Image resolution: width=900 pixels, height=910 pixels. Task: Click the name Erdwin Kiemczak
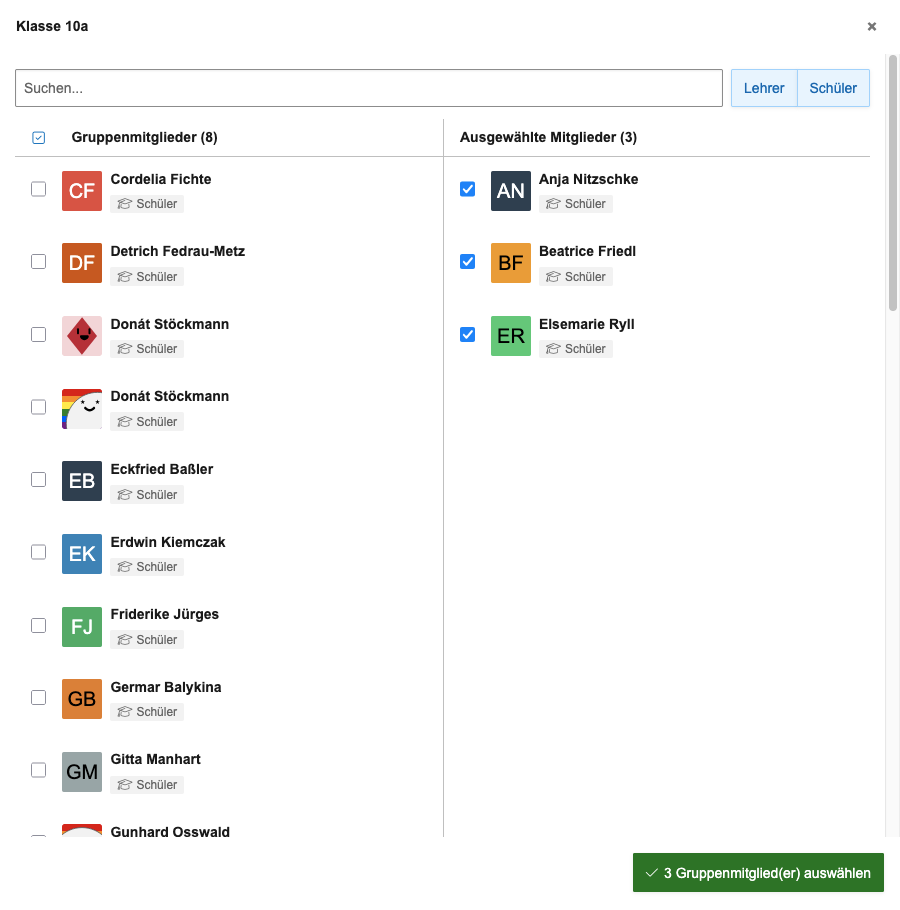(168, 542)
